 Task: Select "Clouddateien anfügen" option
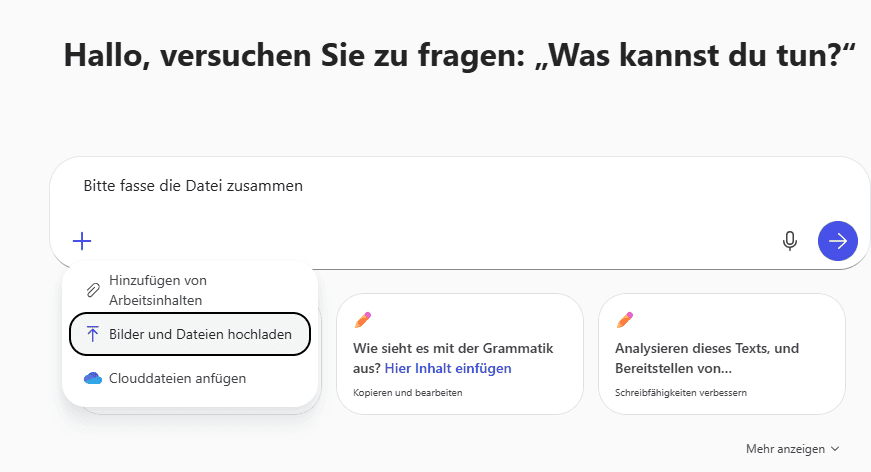177,378
